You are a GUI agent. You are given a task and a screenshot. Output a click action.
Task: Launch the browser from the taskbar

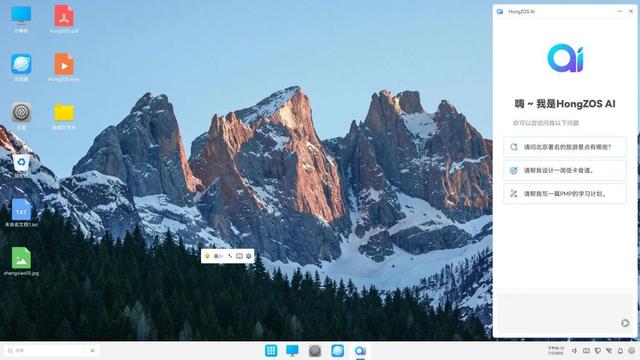point(338,351)
